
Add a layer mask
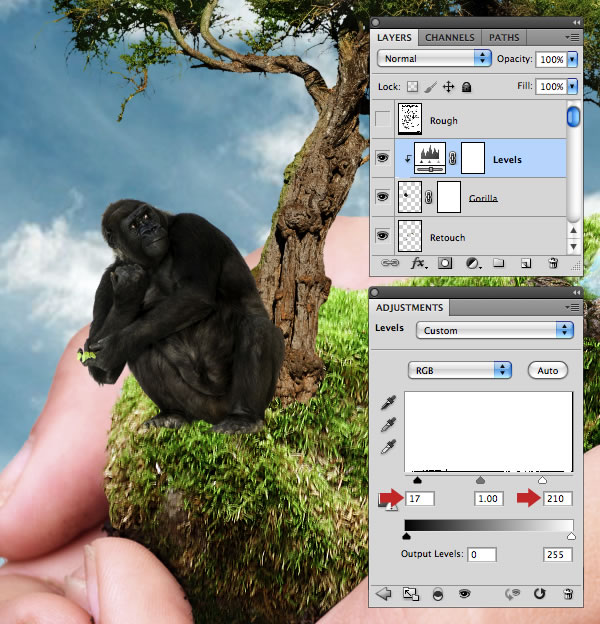pyautogui.click(x=445, y=263)
